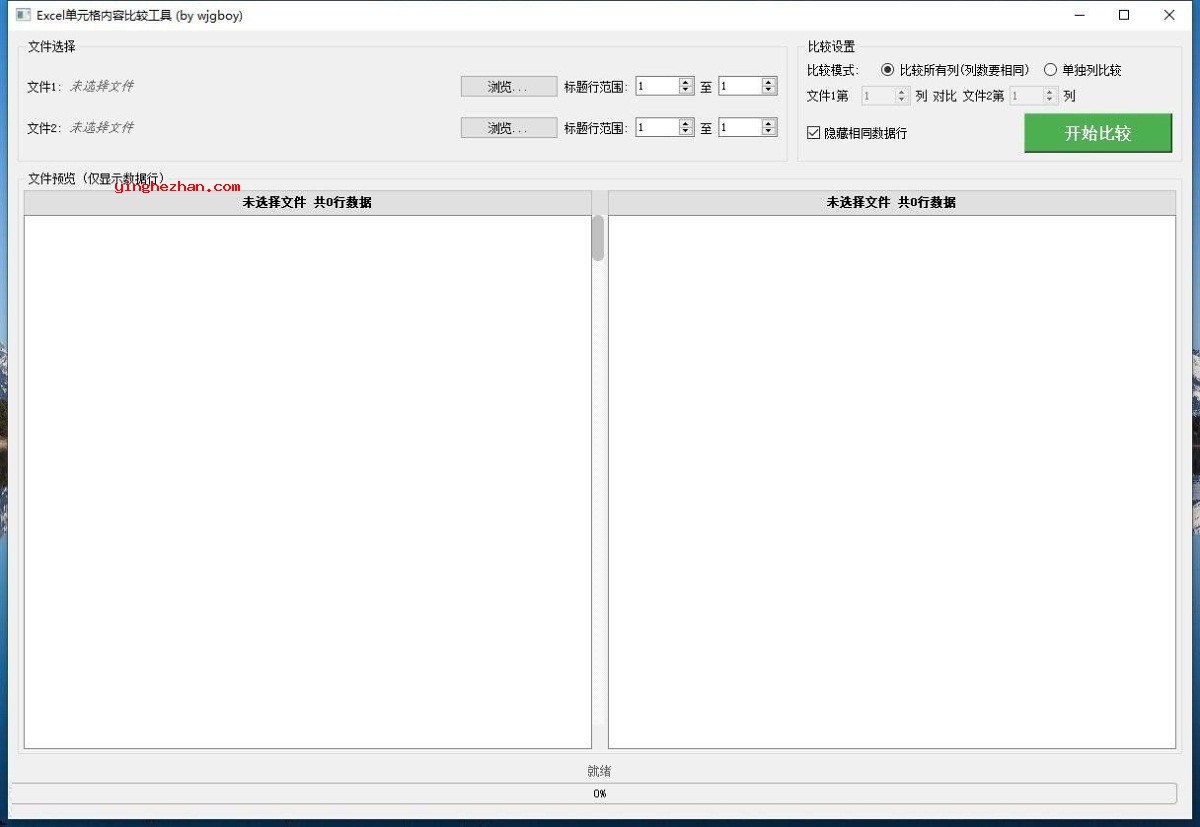
Task: Maximize the Excel comparison tool window
Action: coord(1124,15)
